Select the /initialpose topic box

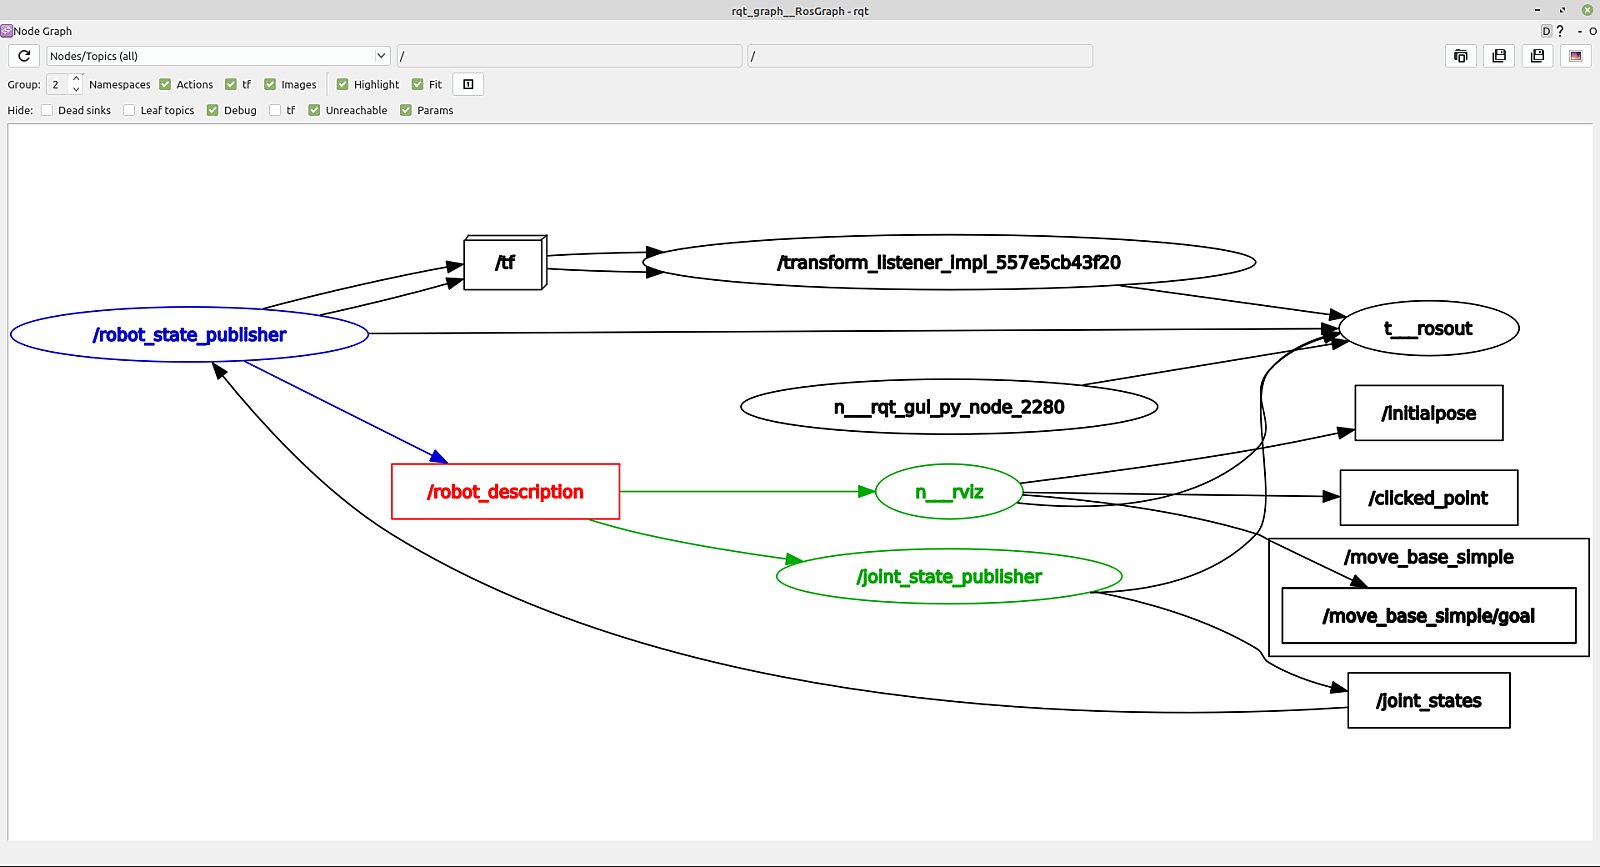coord(1429,413)
